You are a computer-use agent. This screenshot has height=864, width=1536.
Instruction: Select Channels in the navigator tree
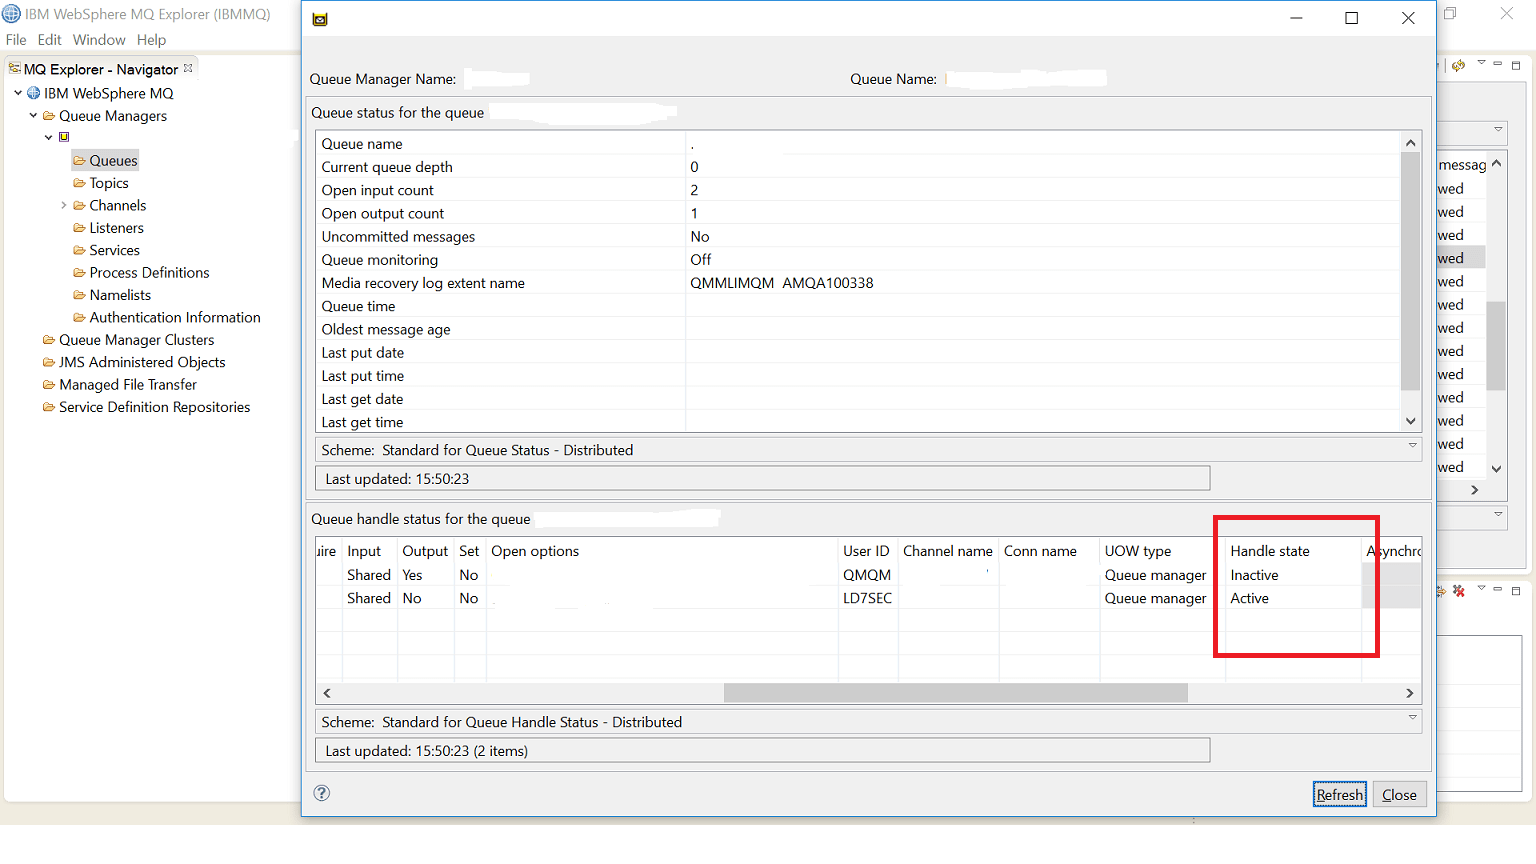[x=118, y=205]
